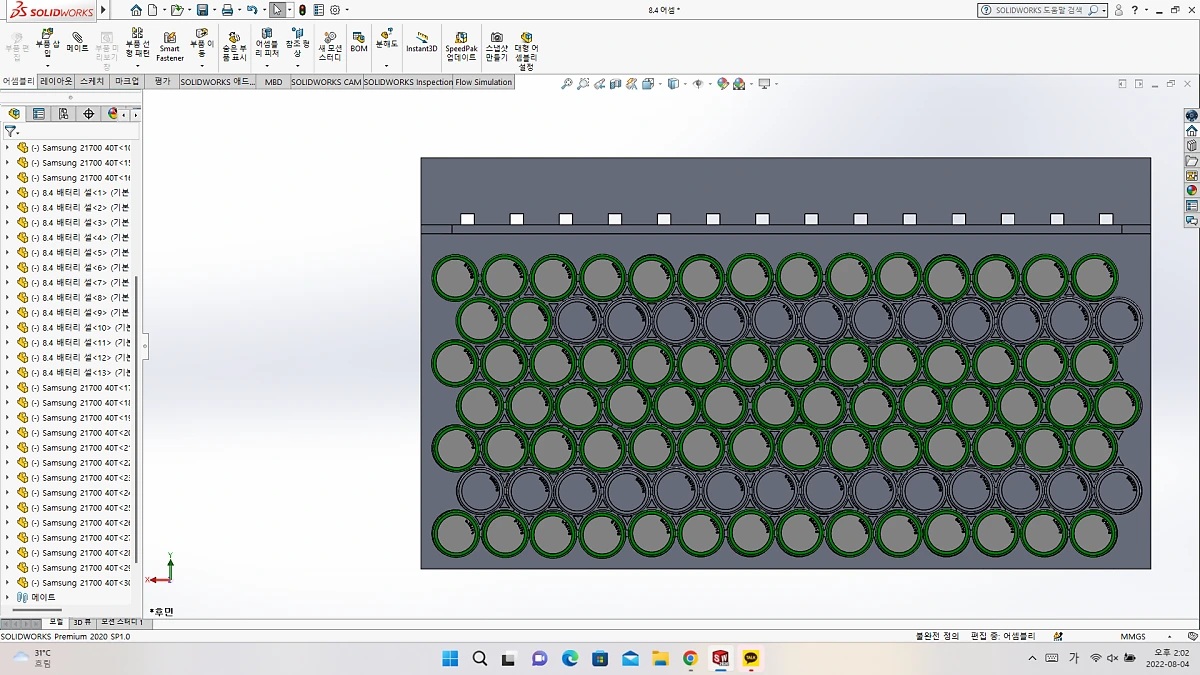Image resolution: width=1200 pixels, height=675 pixels.
Task: Open dropdown under 부품 삽입
Action: (x=46, y=66)
